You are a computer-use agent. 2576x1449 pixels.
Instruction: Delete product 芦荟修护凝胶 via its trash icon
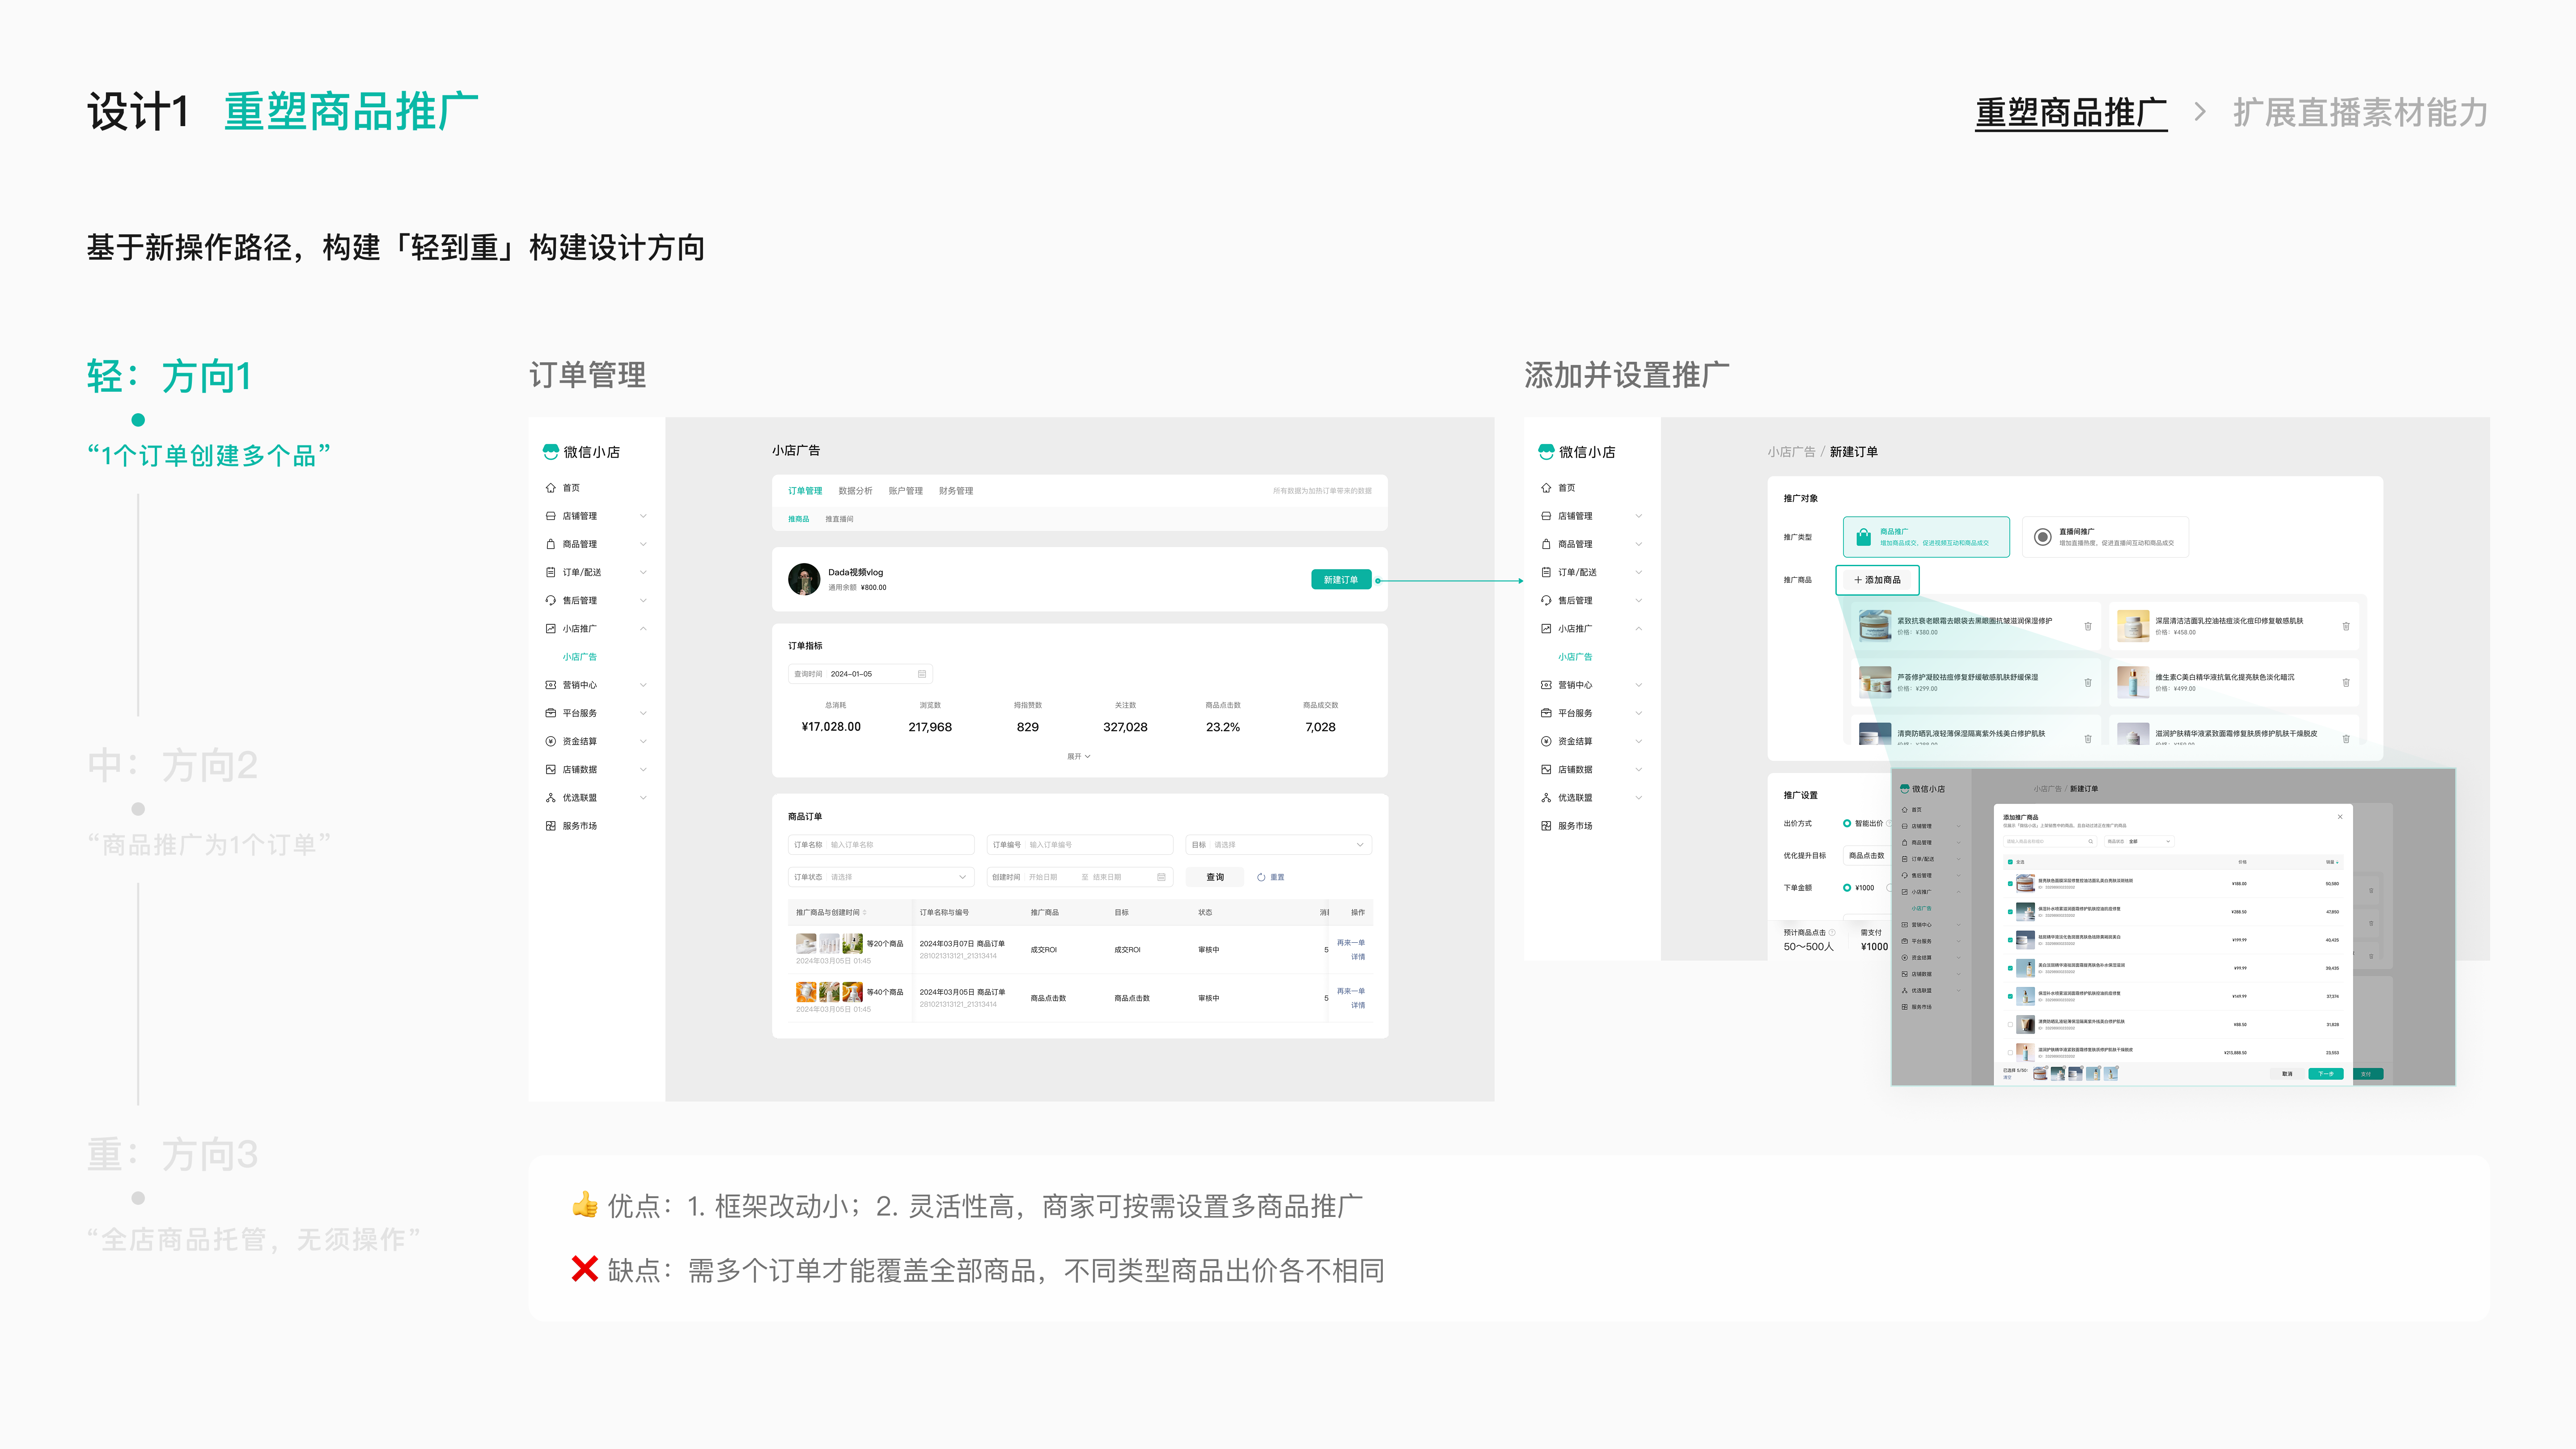[x=2088, y=682]
